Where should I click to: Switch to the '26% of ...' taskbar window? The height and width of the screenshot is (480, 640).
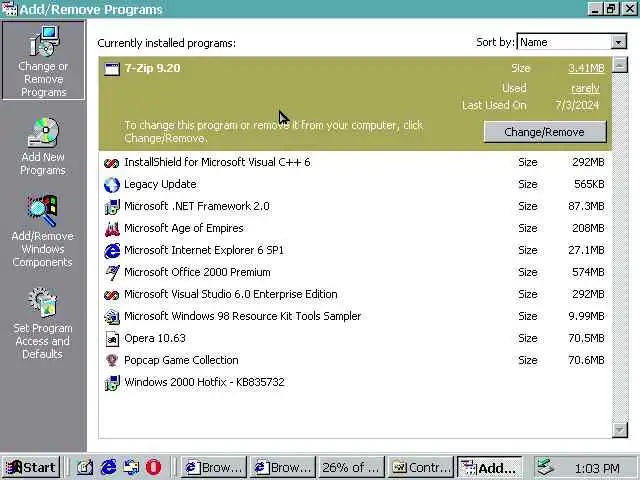point(351,467)
